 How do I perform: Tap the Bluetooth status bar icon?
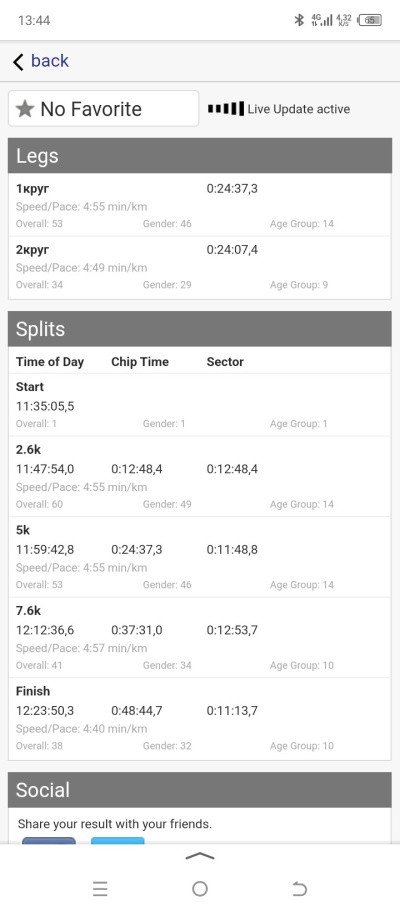click(x=299, y=20)
